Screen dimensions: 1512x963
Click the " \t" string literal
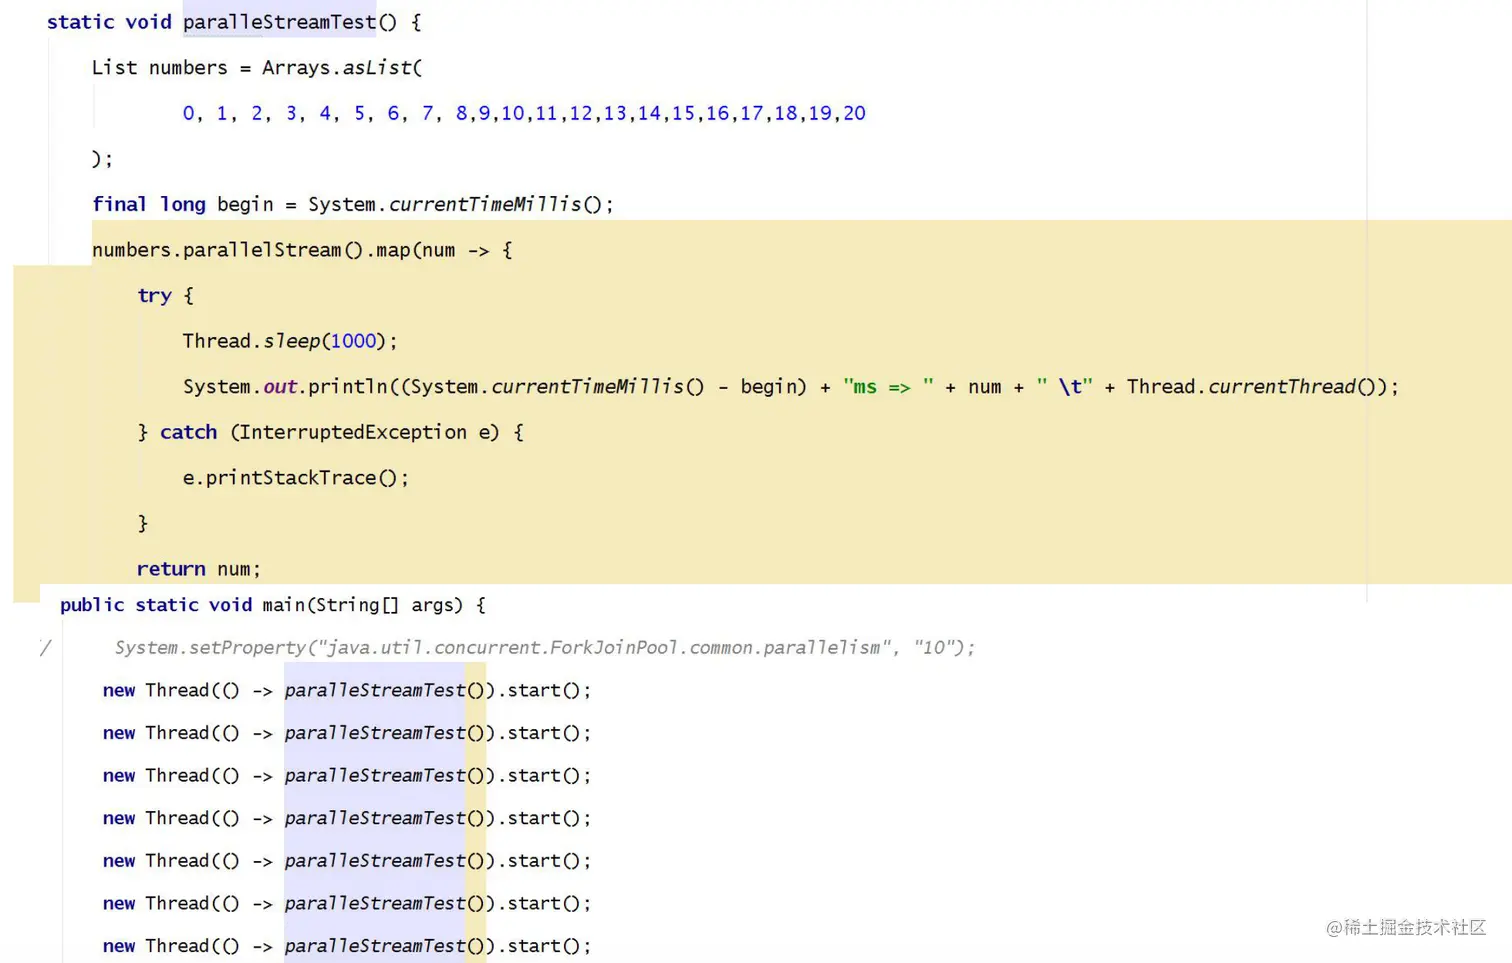(x=1064, y=387)
